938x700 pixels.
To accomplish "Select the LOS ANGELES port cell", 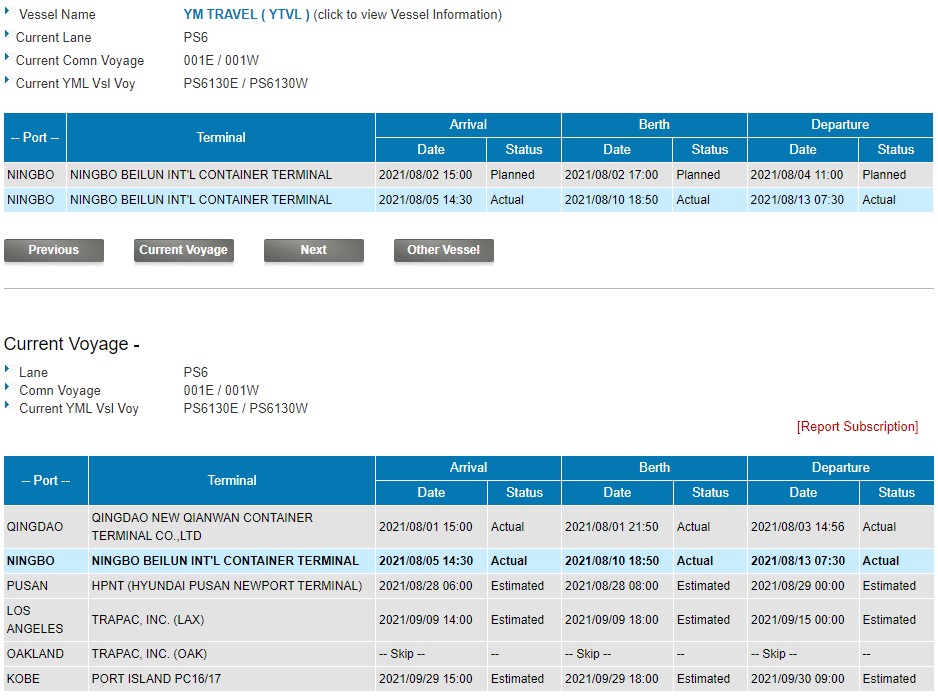I will (35, 620).
